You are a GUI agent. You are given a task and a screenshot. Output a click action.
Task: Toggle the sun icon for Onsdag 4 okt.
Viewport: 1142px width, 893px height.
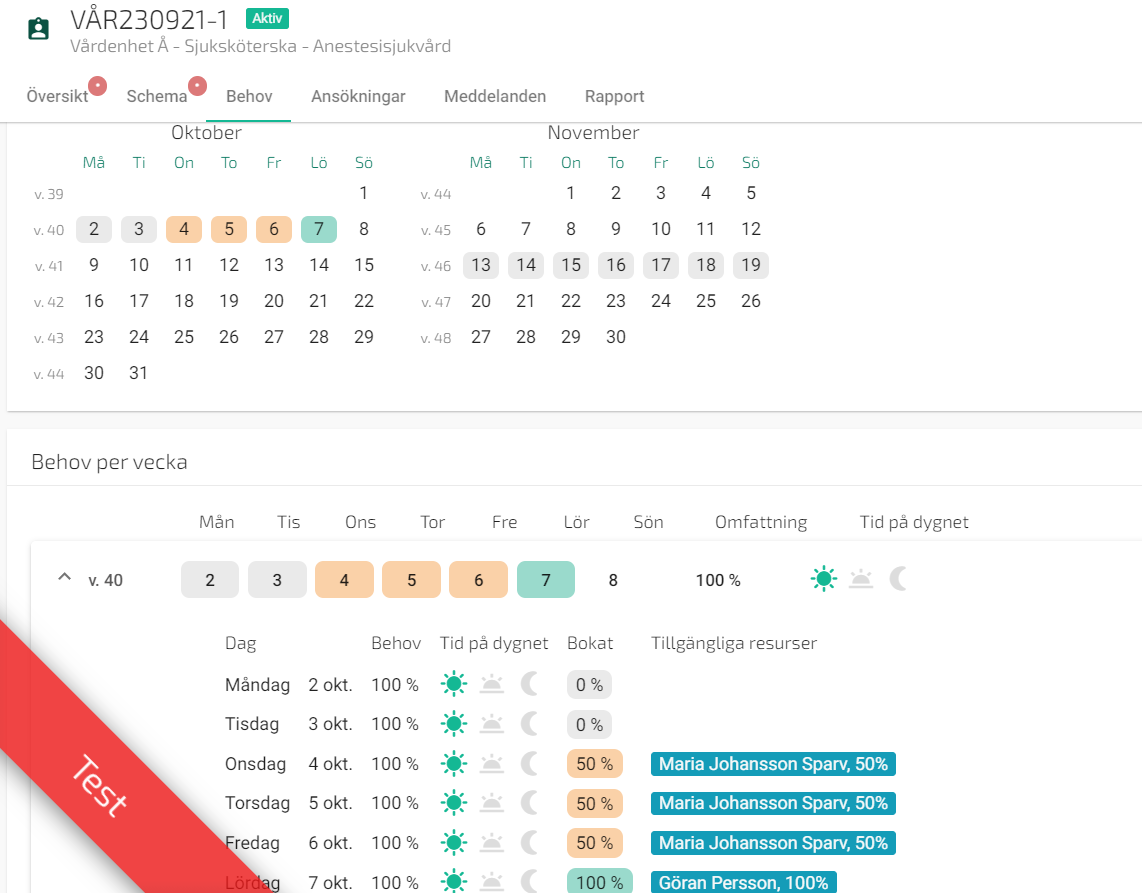(x=454, y=763)
